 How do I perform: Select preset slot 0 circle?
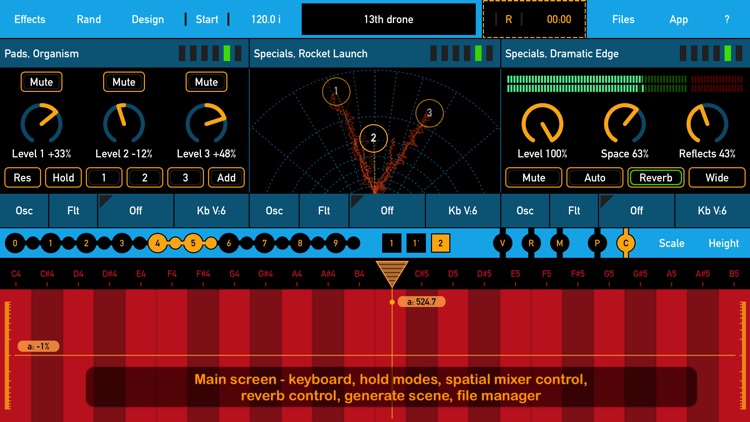click(x=15, y=243)
